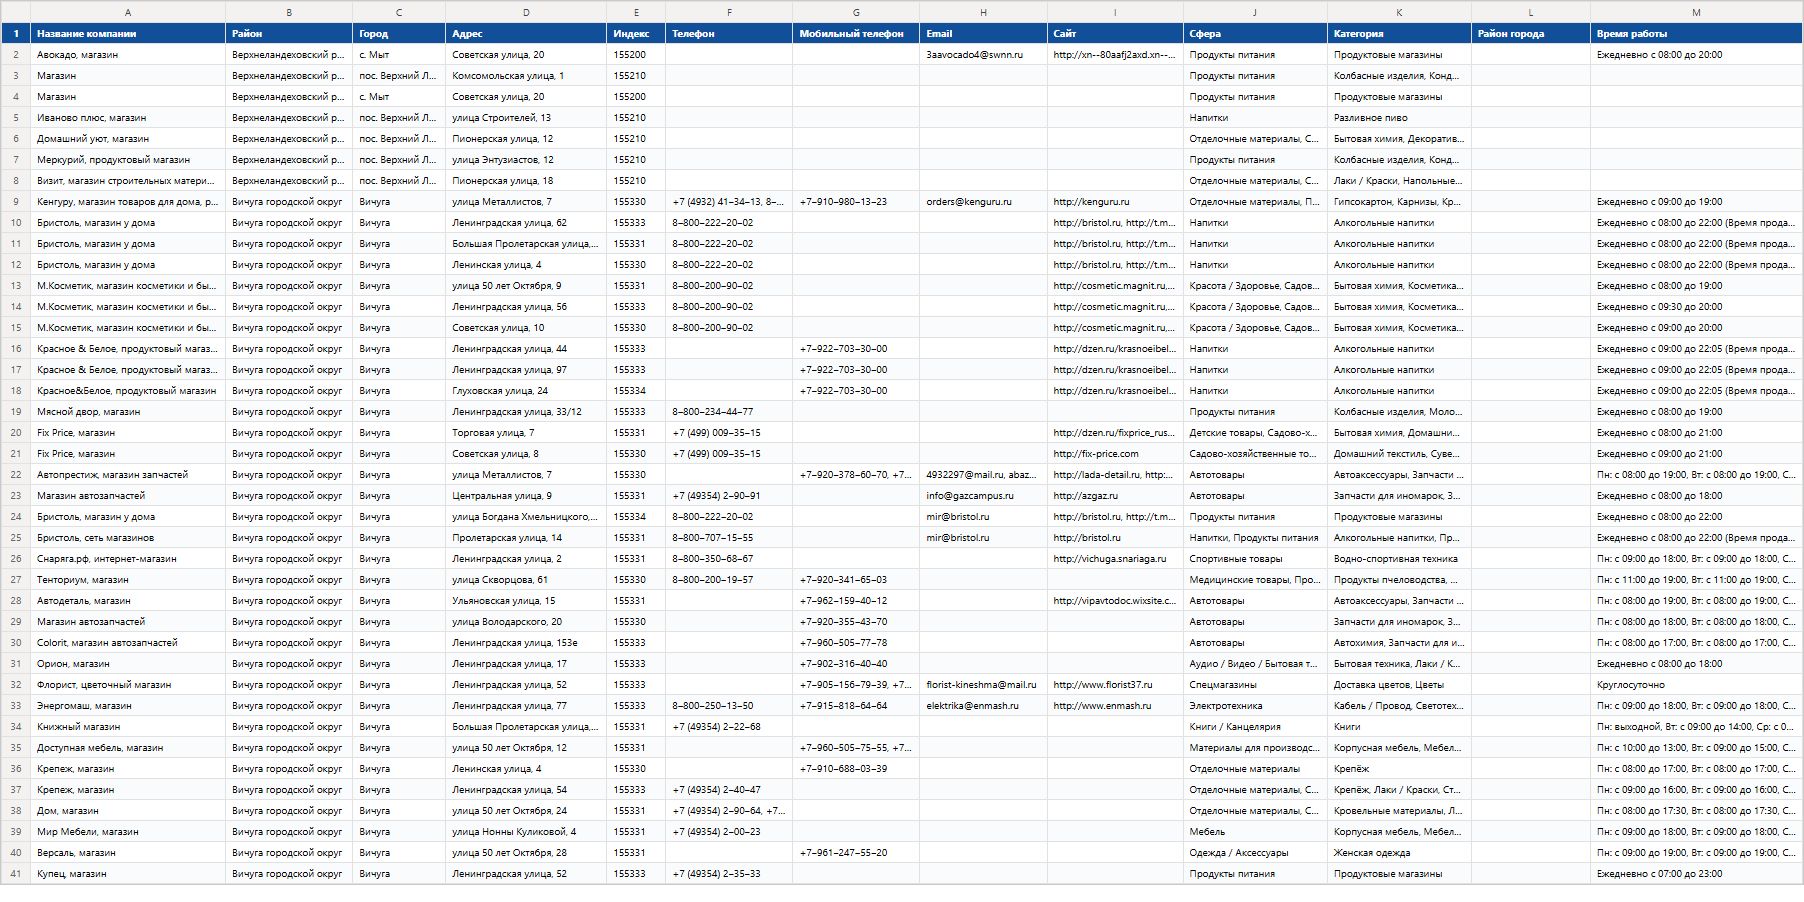Select column F letter header
This screenshot has width=1804, height=902.
(729, 12)
